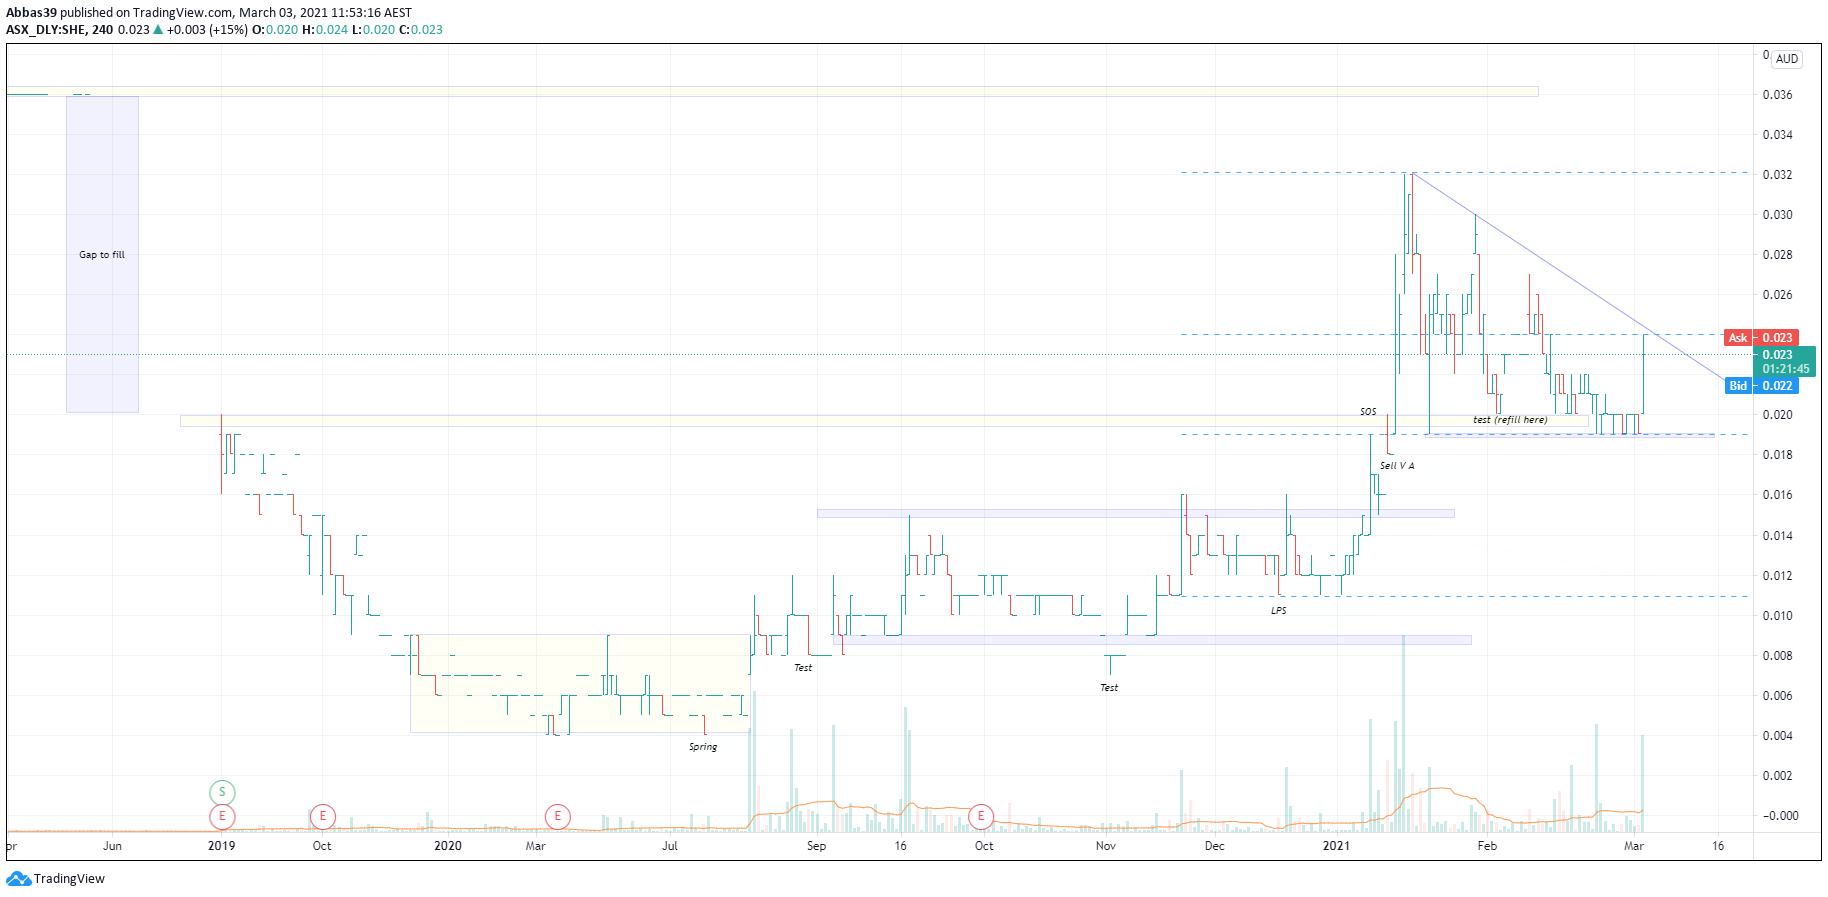Select the 'LPS' annotation label

pyautogui.click(x=1279, y=611)
